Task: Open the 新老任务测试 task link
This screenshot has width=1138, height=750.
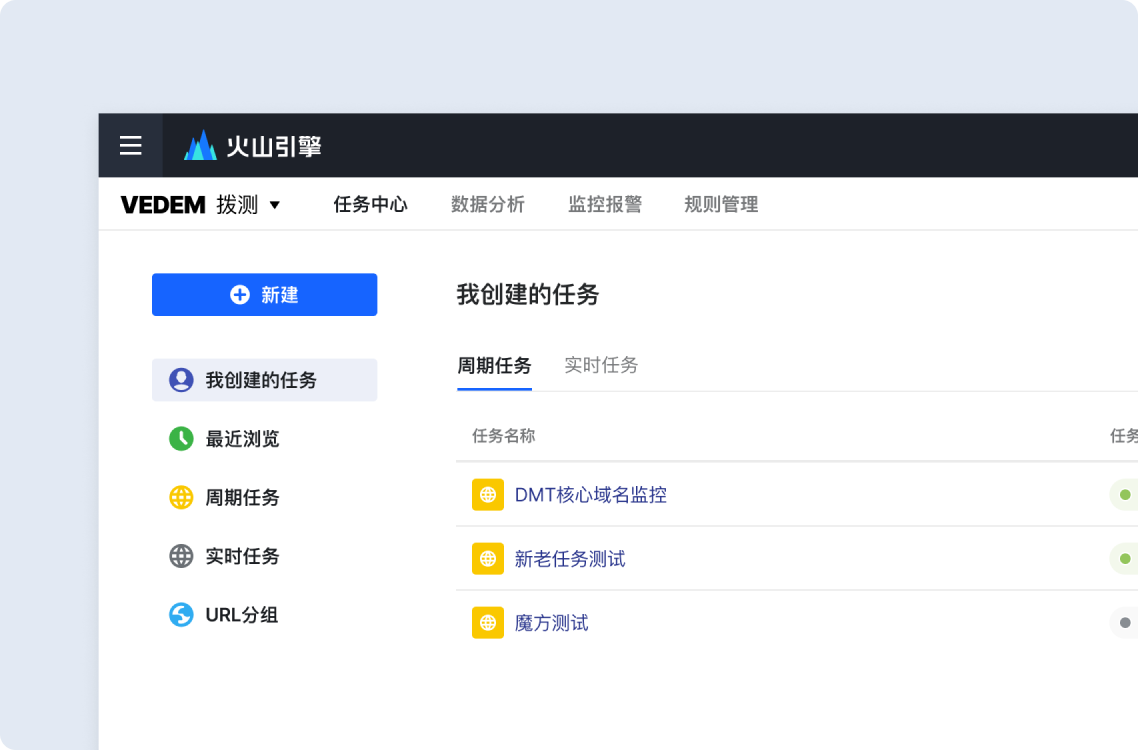Action: [568, 558]
